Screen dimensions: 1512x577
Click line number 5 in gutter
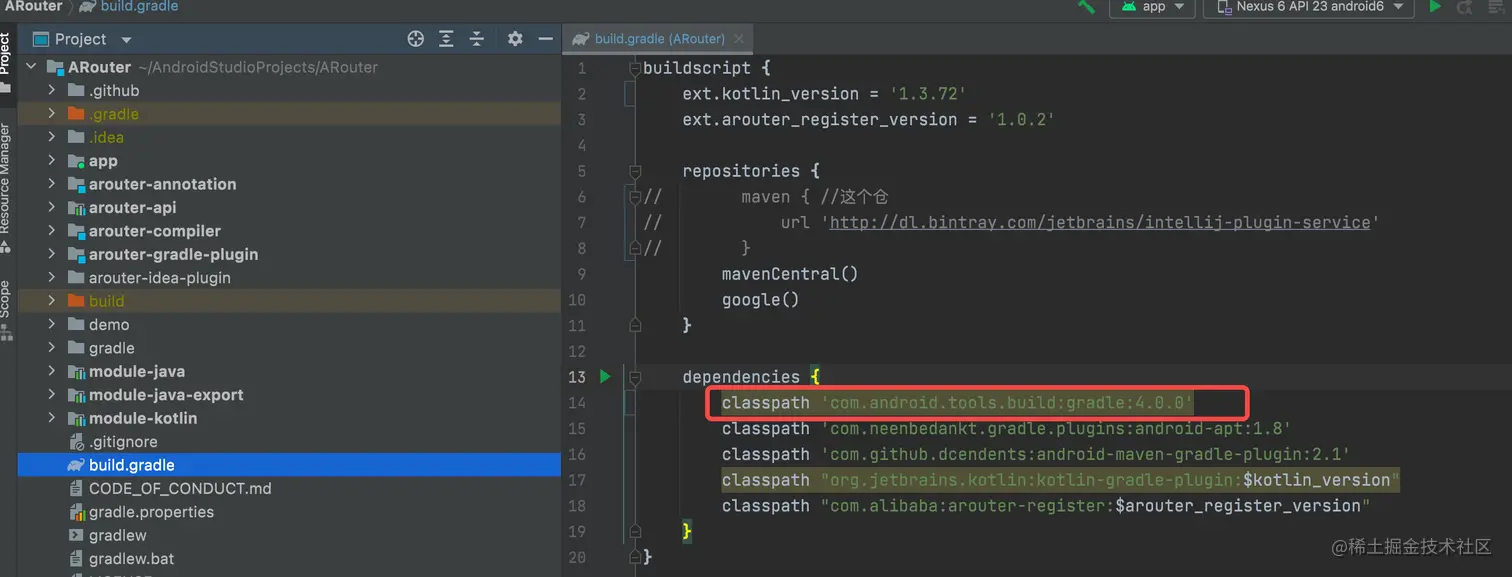click(581, 171)
